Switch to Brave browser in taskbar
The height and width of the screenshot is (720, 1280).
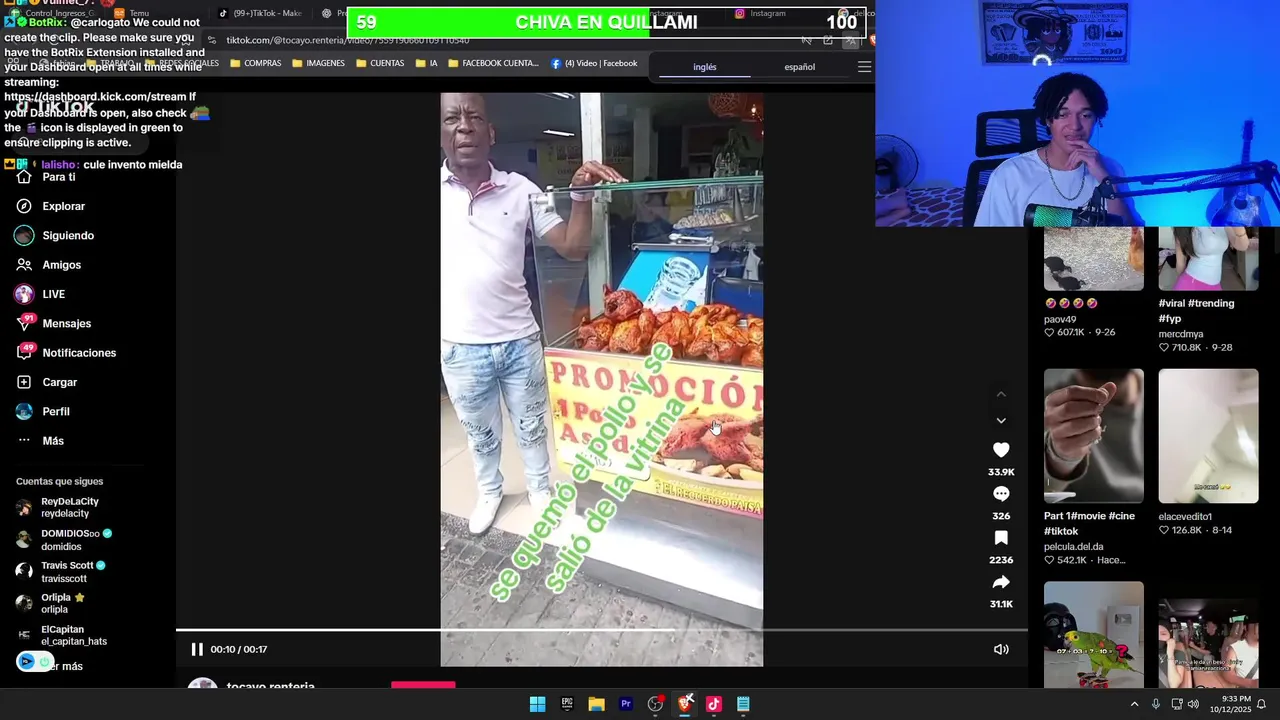tap(685, 704)
